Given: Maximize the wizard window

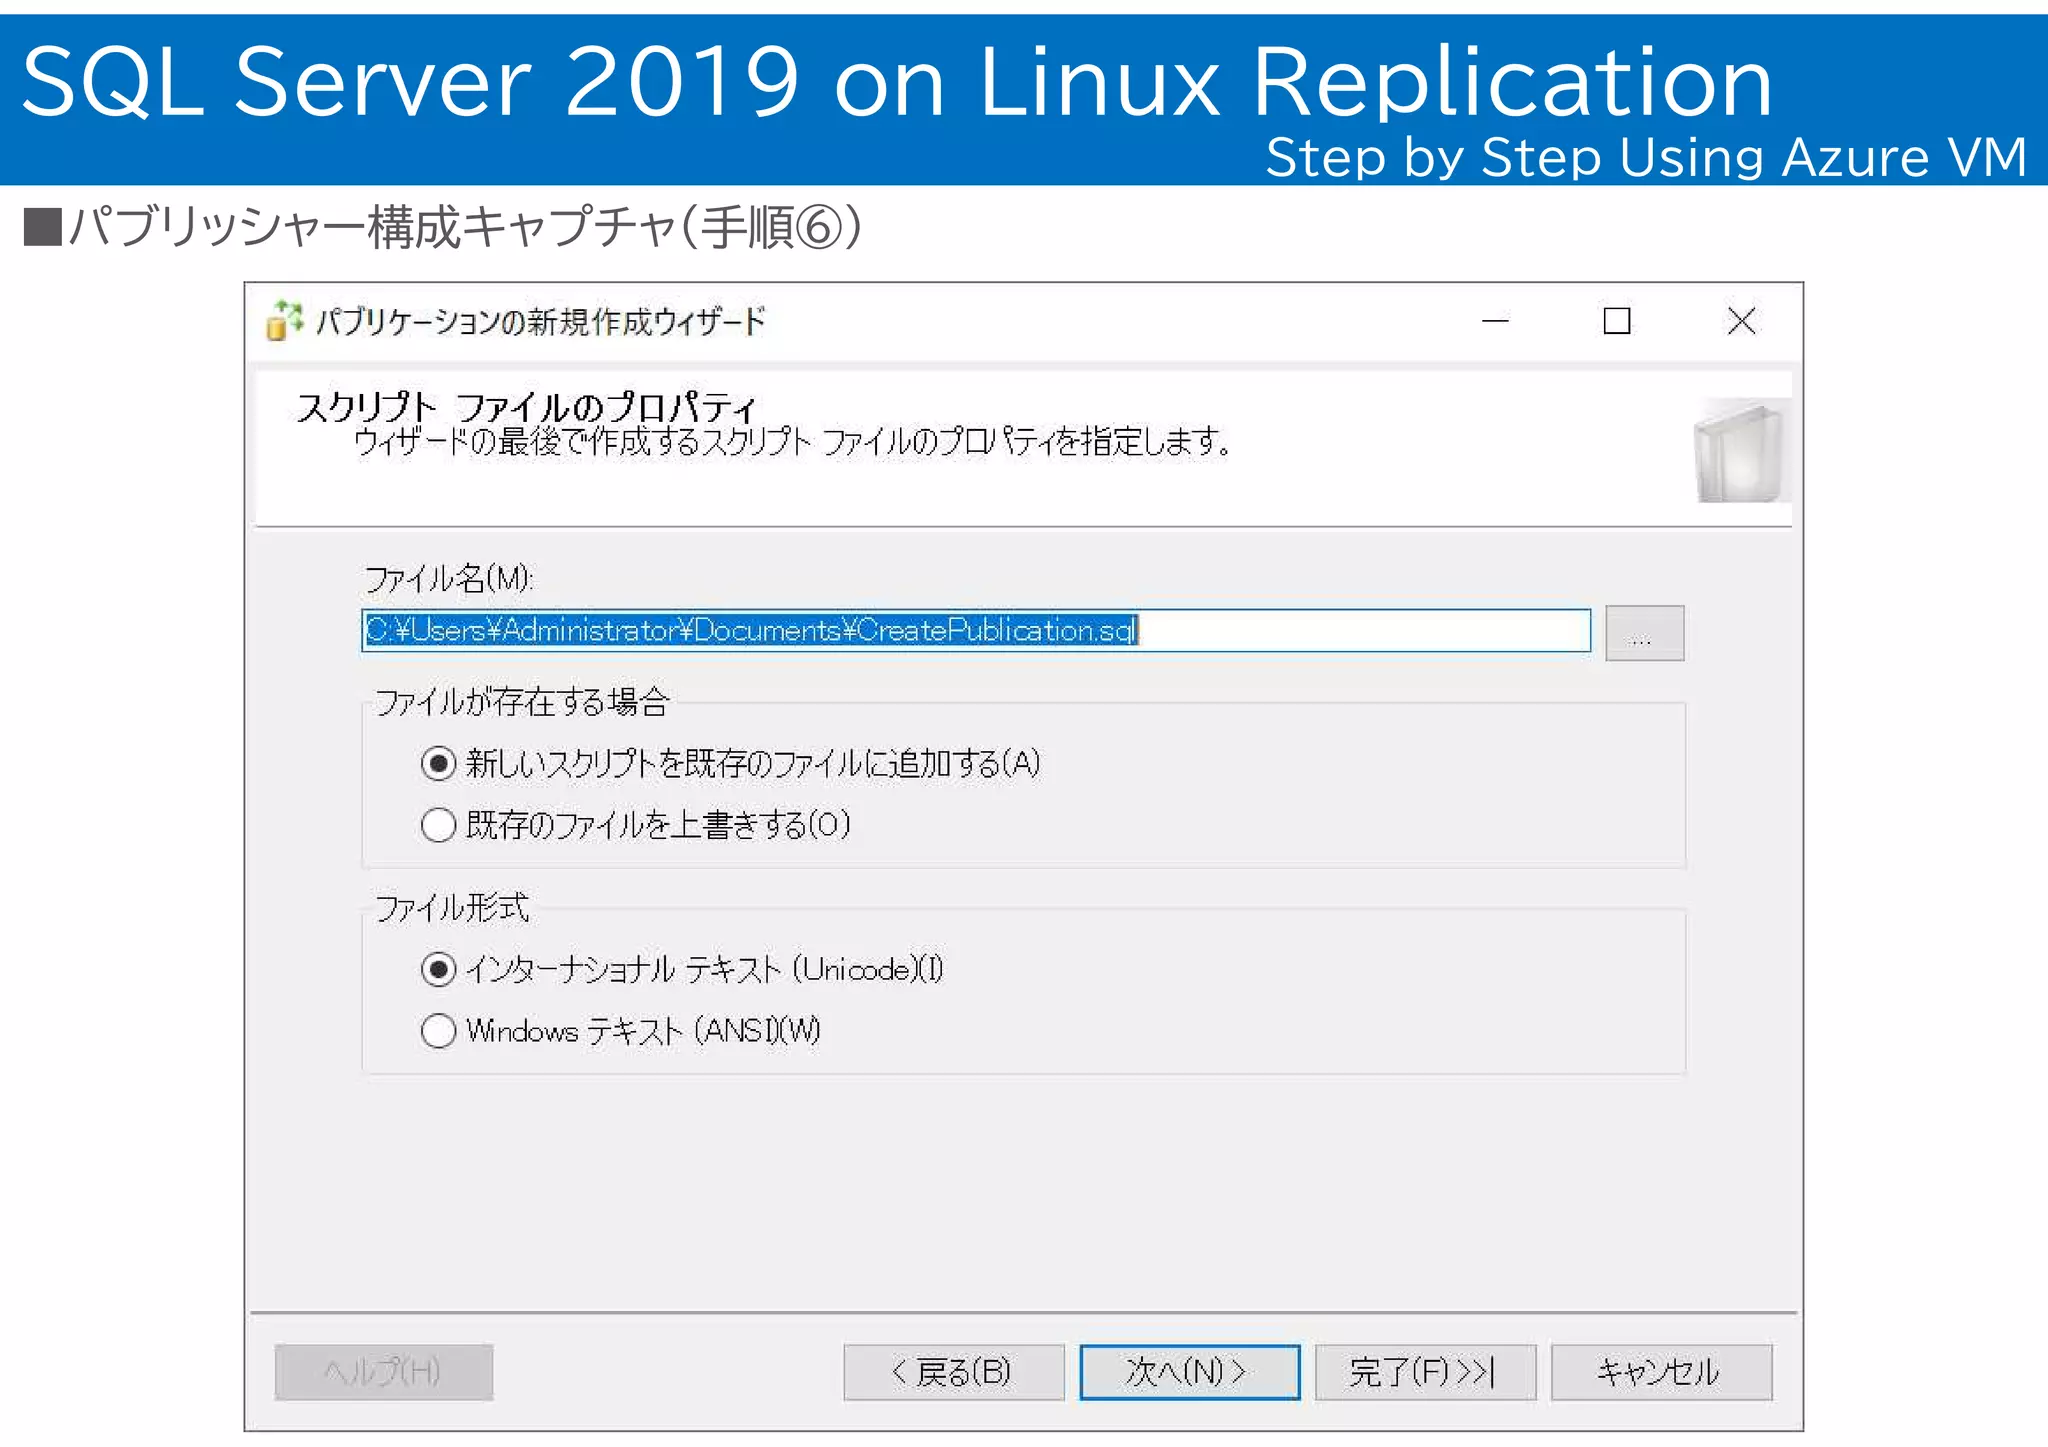Looking at the screenshot, I should [x=1617, y=321].
